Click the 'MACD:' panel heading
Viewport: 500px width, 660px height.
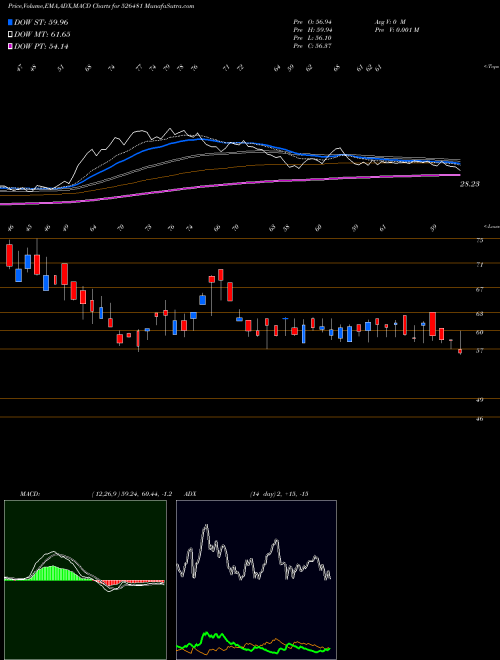pyautogui.click(x=29, y=494)
